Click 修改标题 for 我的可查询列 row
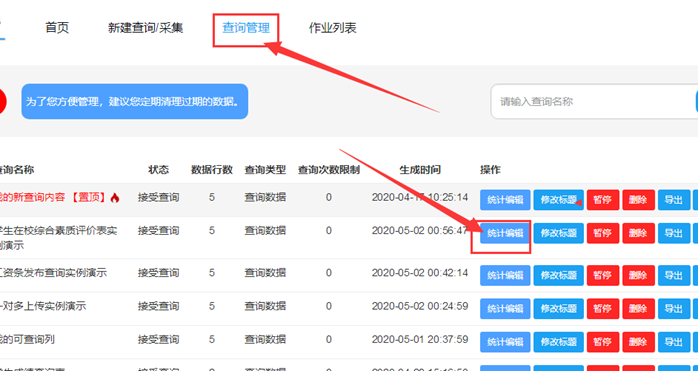The width and height of the screenshot is (698, 371). coord(559,342)
